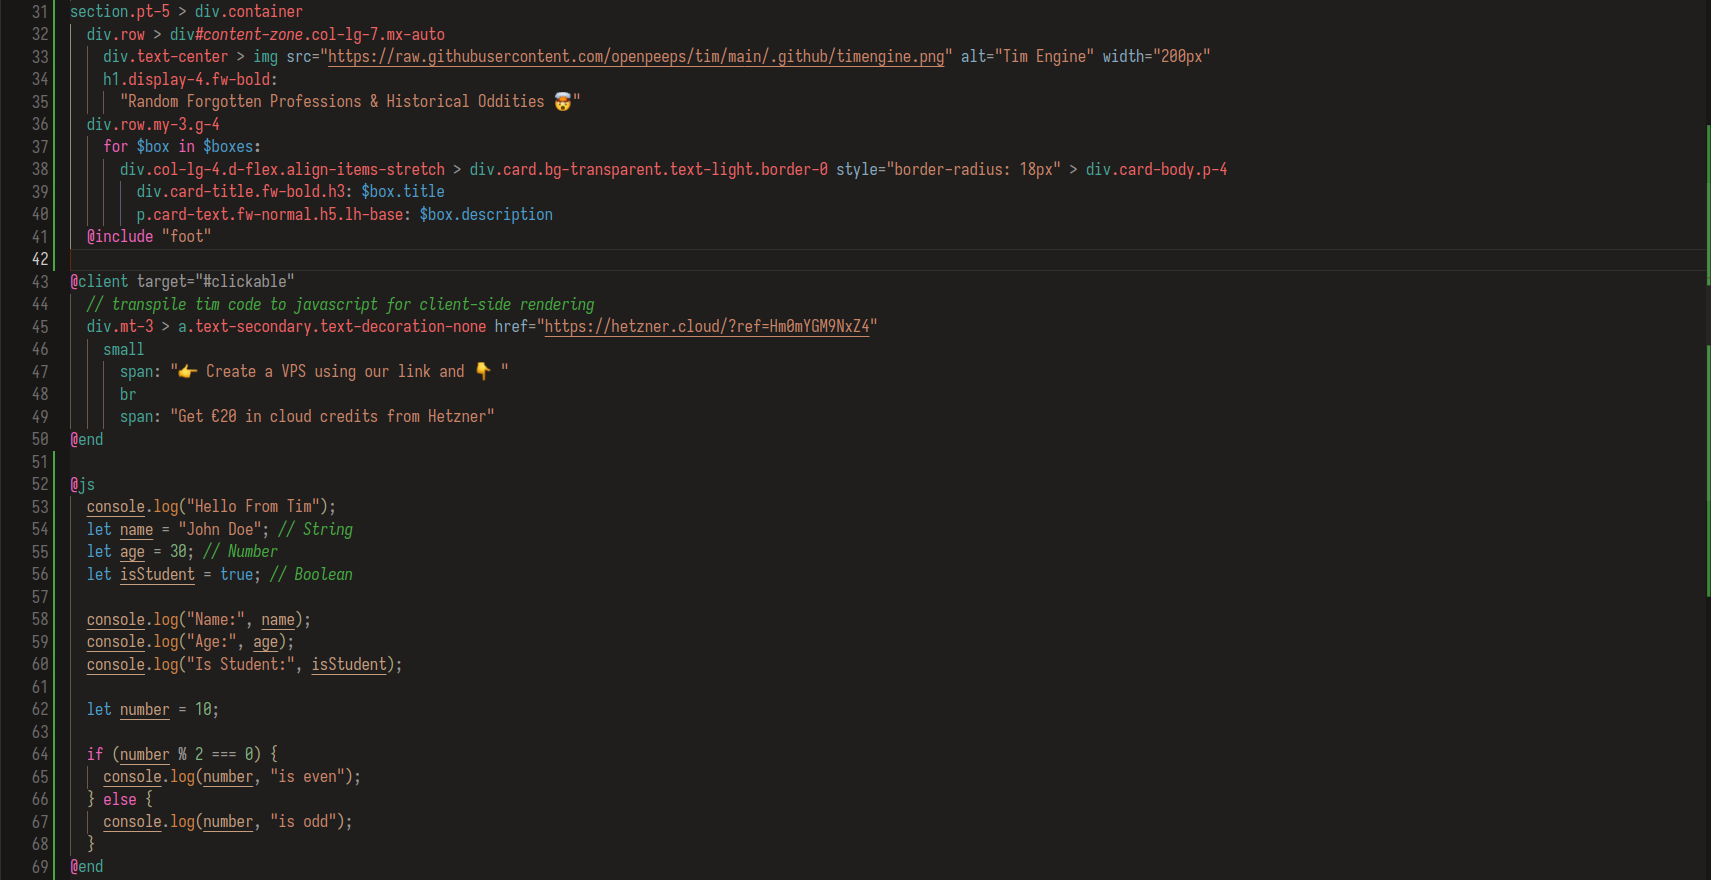Click 'age' variable declaration on line 55
This screenshot has height=880, width=1711.
132,552
